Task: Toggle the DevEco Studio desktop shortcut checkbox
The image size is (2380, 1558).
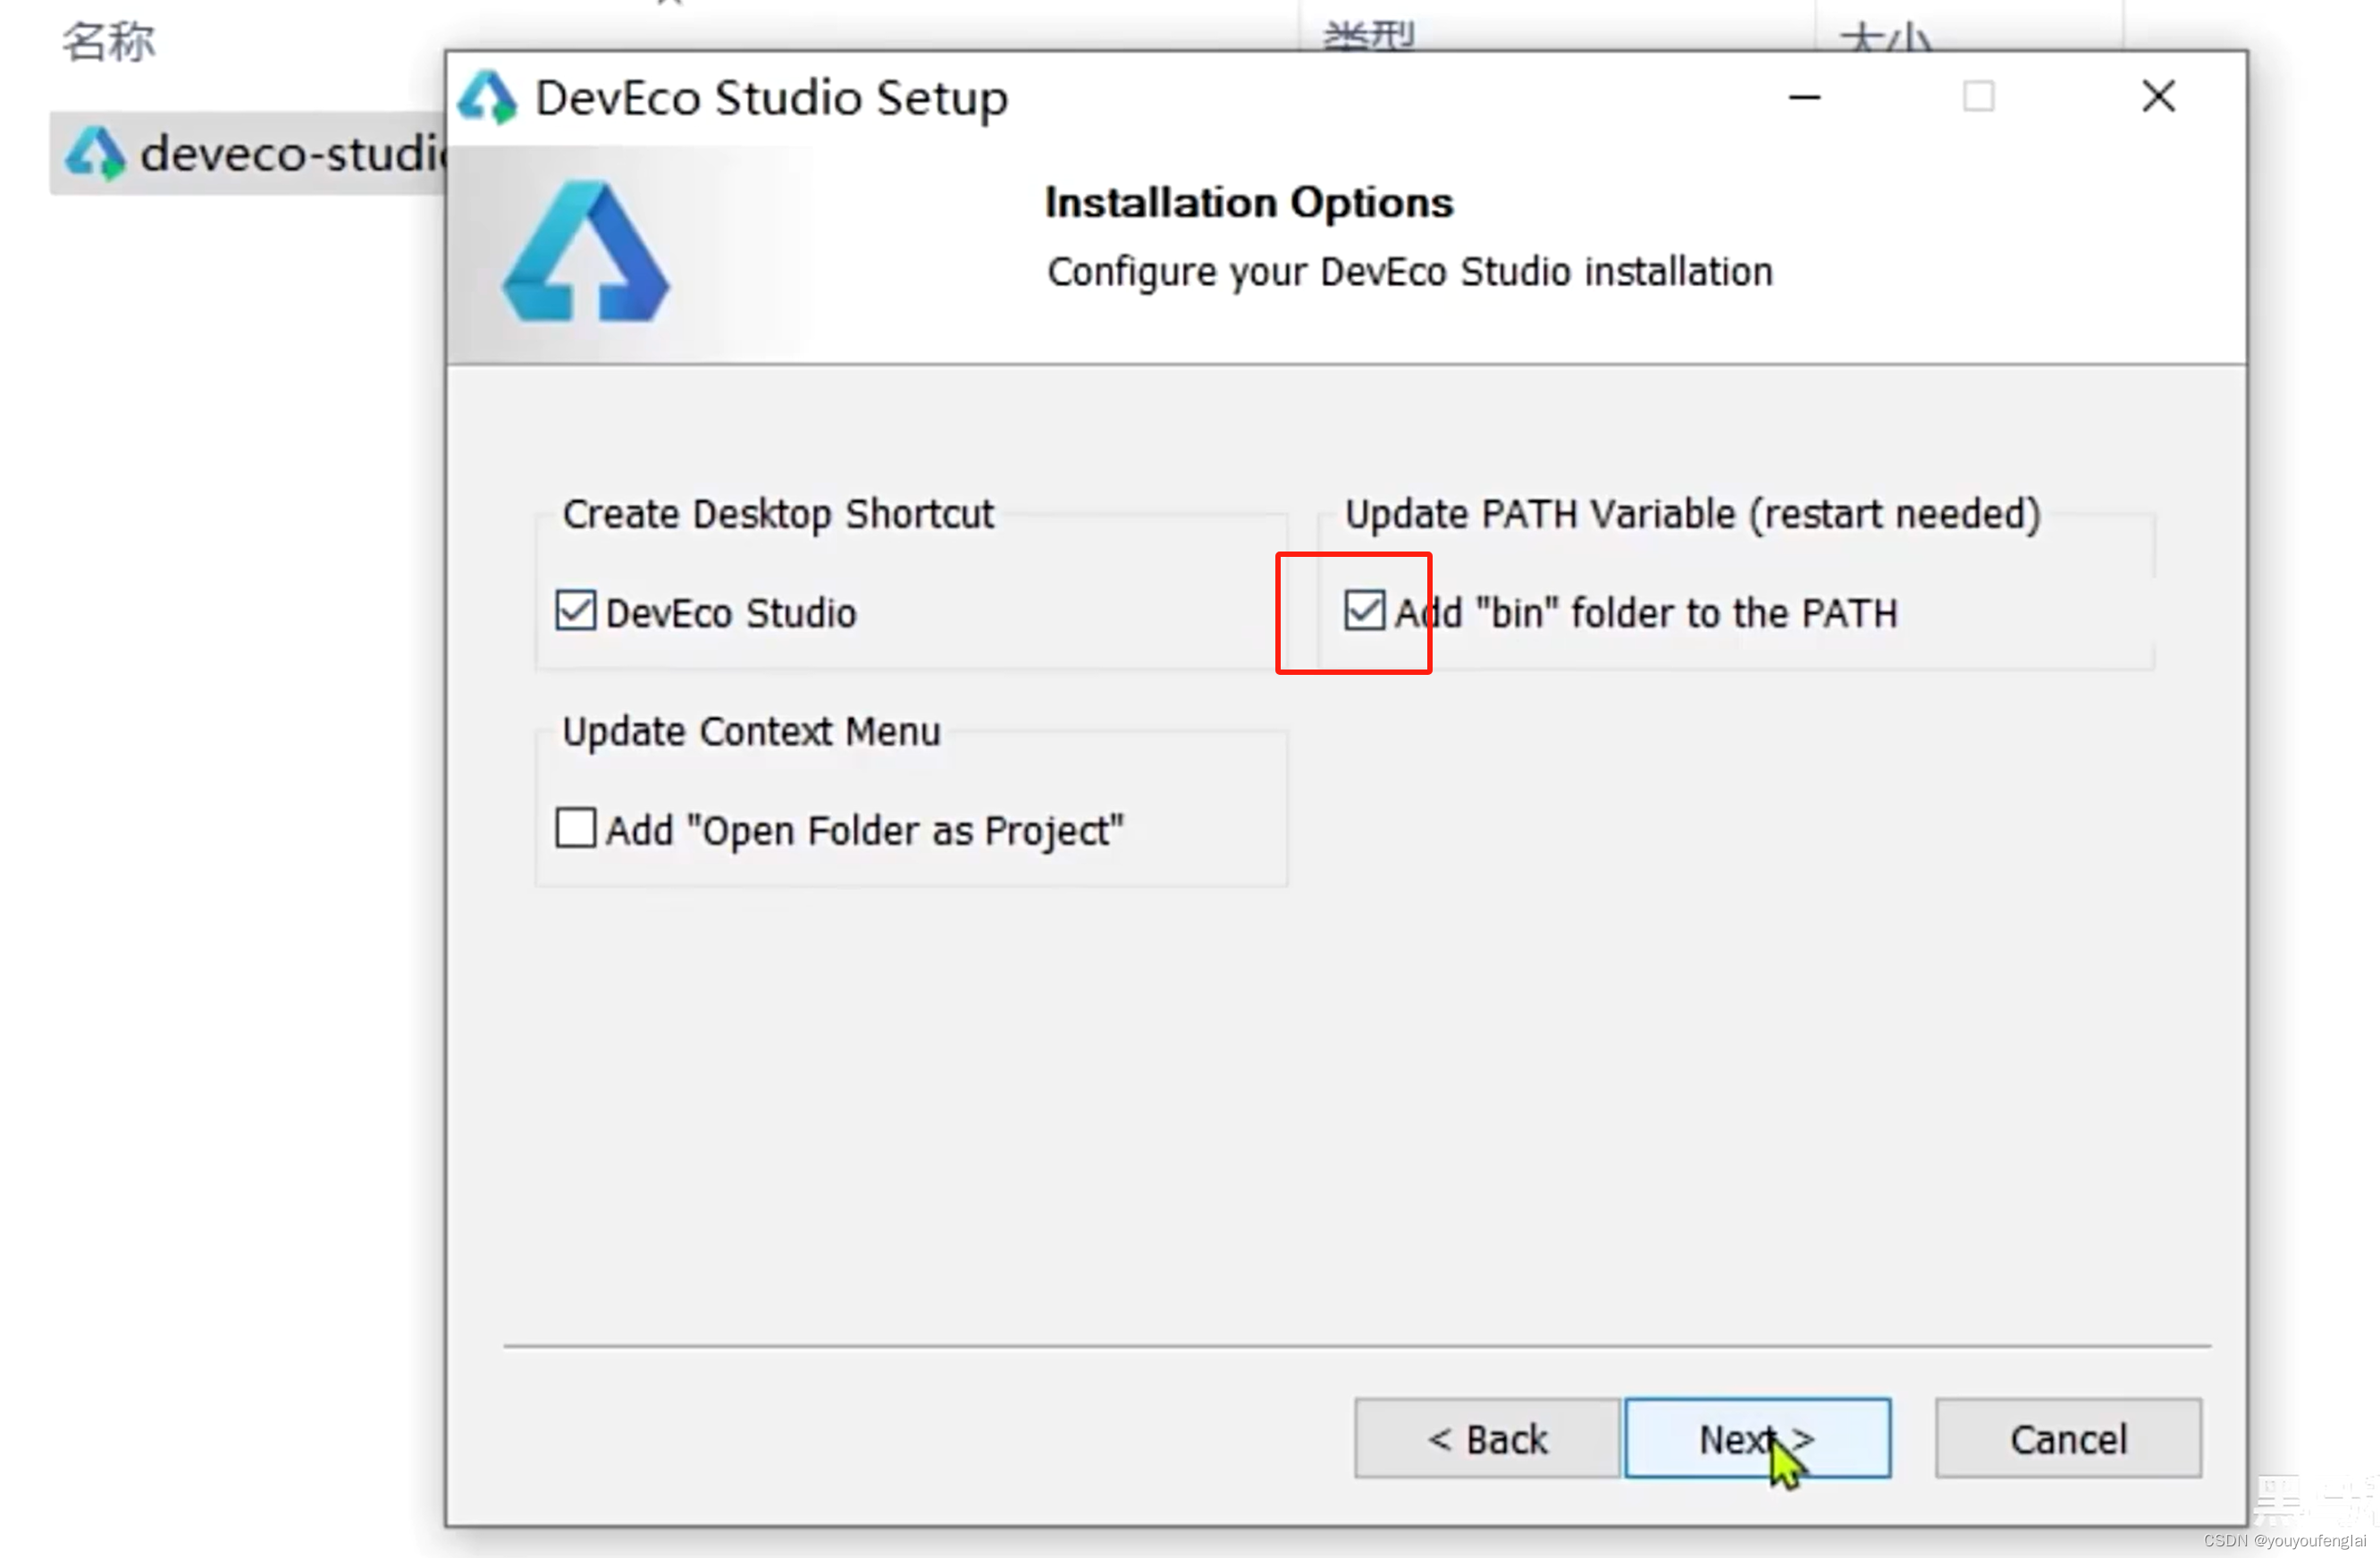Action: click(x=574, y=612)
